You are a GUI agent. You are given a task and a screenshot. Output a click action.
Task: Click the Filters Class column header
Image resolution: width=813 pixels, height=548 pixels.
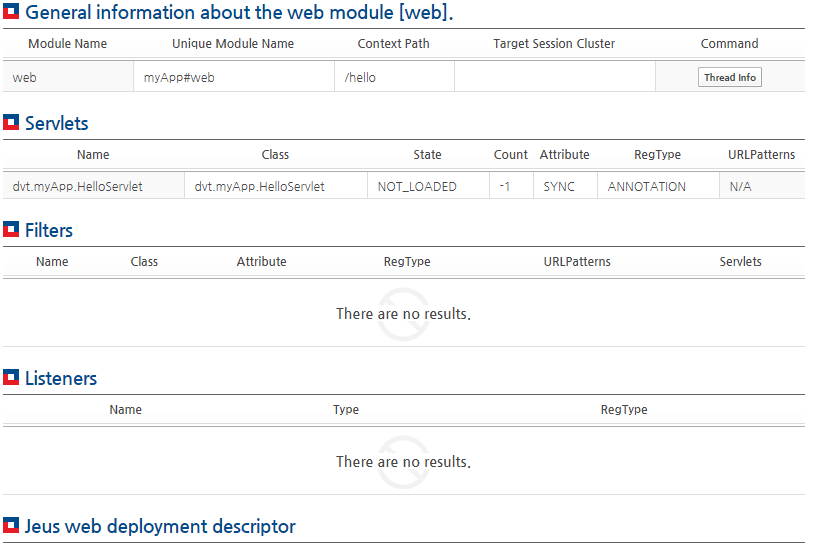pyautogui.click(x=144, y=261)
